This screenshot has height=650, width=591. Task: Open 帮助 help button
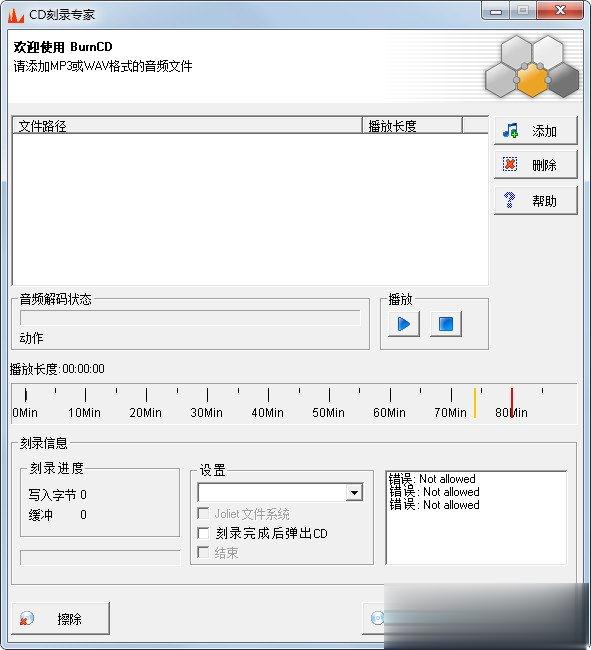pos(535,201)
